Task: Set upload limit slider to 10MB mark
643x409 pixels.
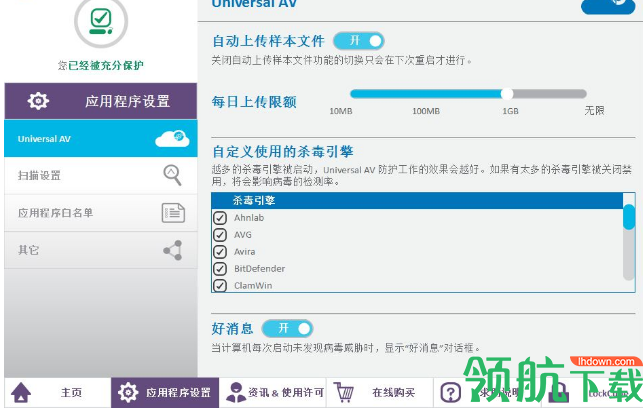Action: pos(352,94)
